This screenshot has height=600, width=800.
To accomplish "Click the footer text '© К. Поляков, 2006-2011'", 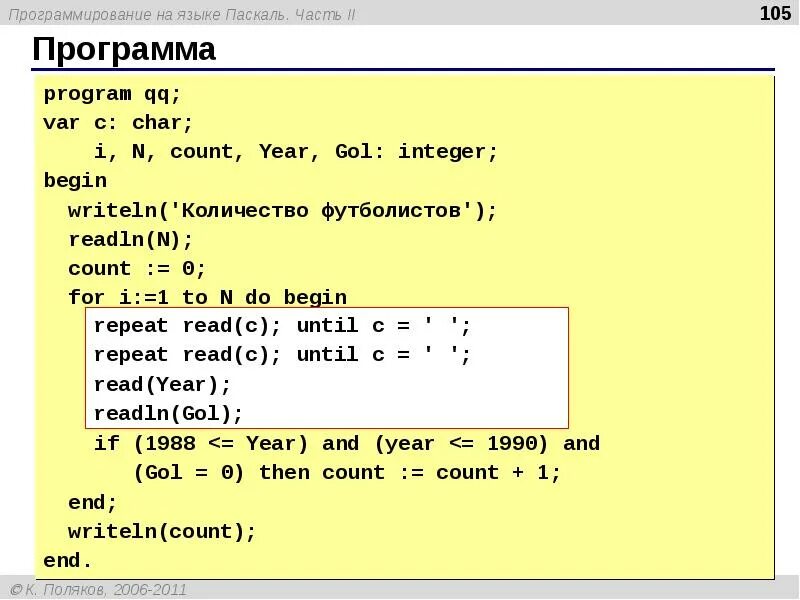I will [98, 590].
